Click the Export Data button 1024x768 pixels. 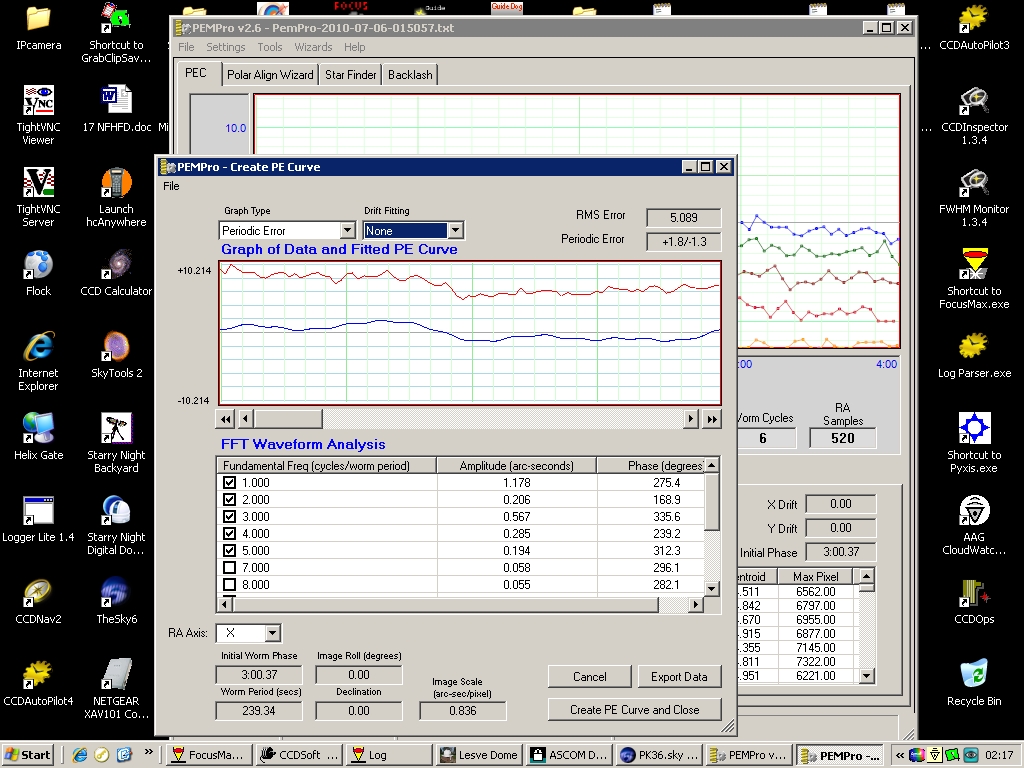coord(679,677)
